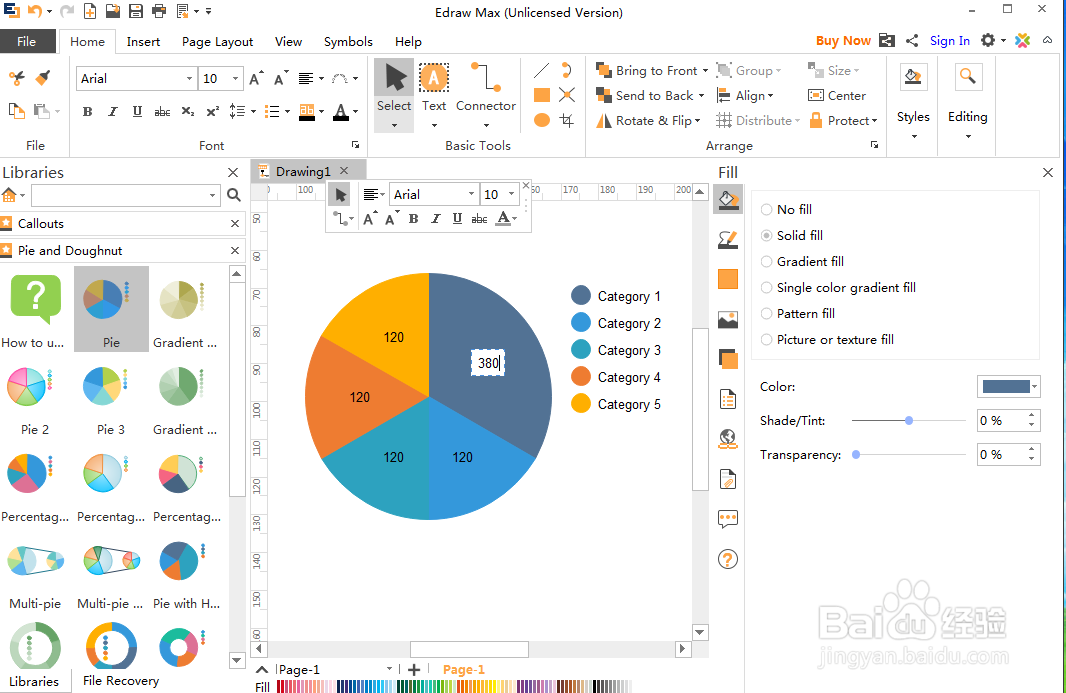
Task: Click the Buy Now link
Action: pyautogui.click(x=843, y=41)
